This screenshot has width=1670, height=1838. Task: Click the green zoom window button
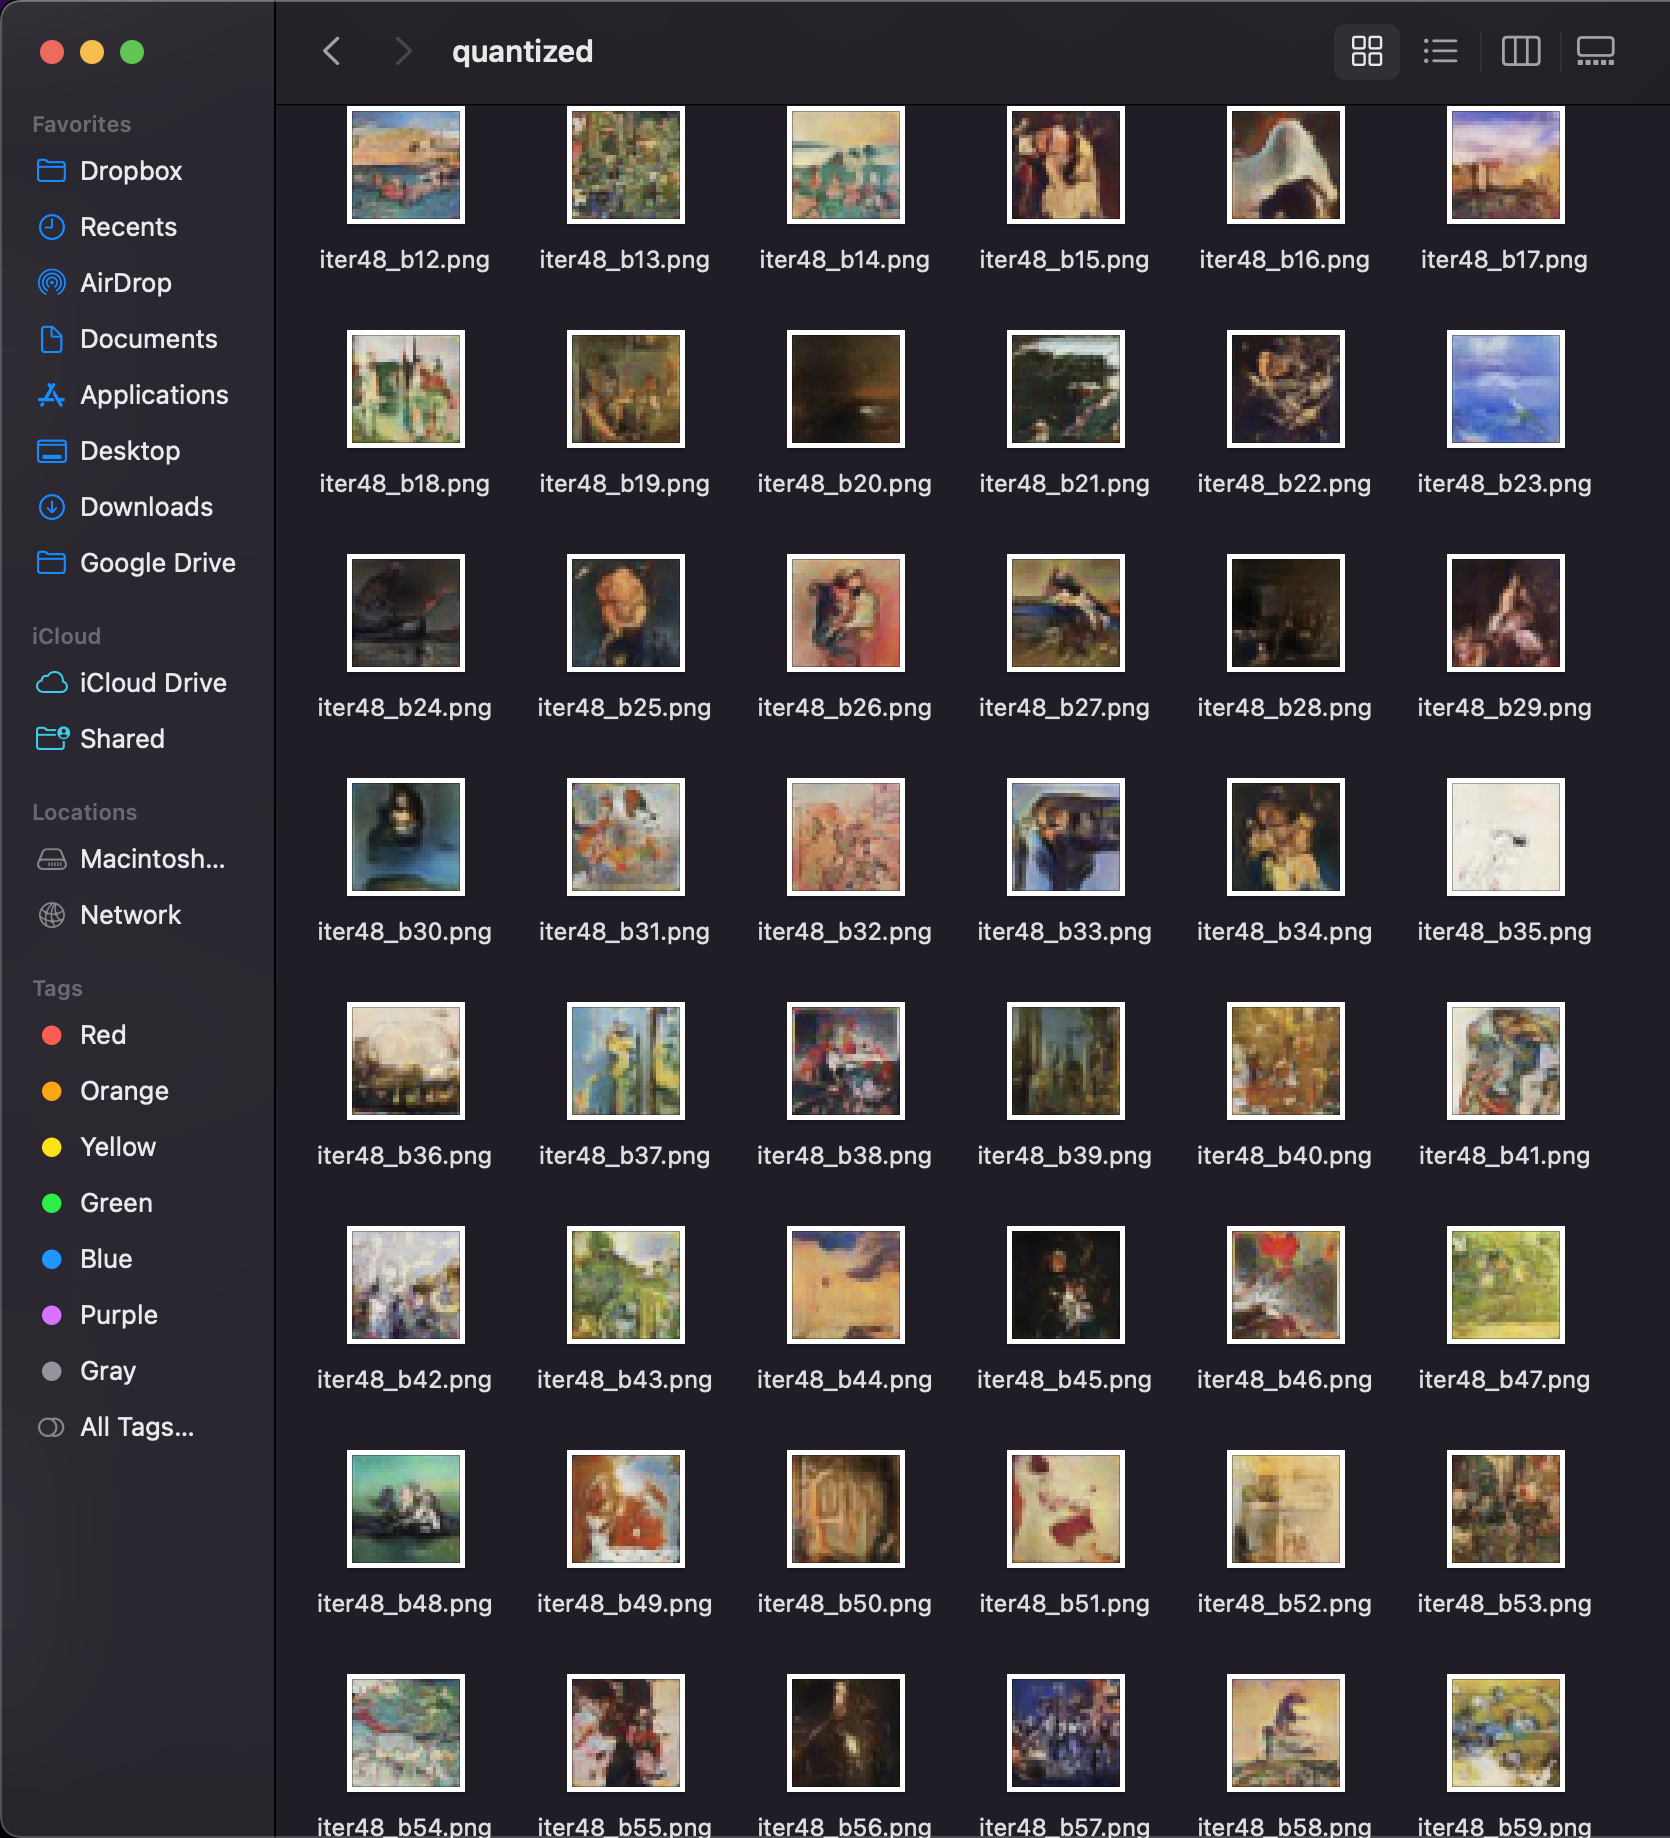coord(132,52)
